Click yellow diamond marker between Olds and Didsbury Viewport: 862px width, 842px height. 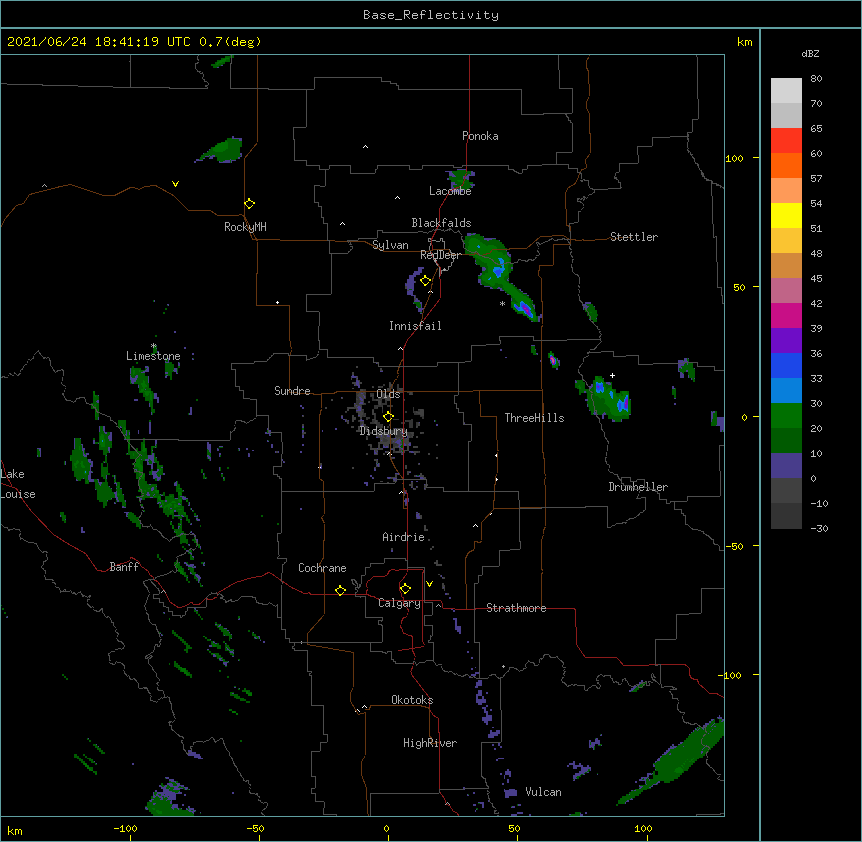click(x=388, y=416)
